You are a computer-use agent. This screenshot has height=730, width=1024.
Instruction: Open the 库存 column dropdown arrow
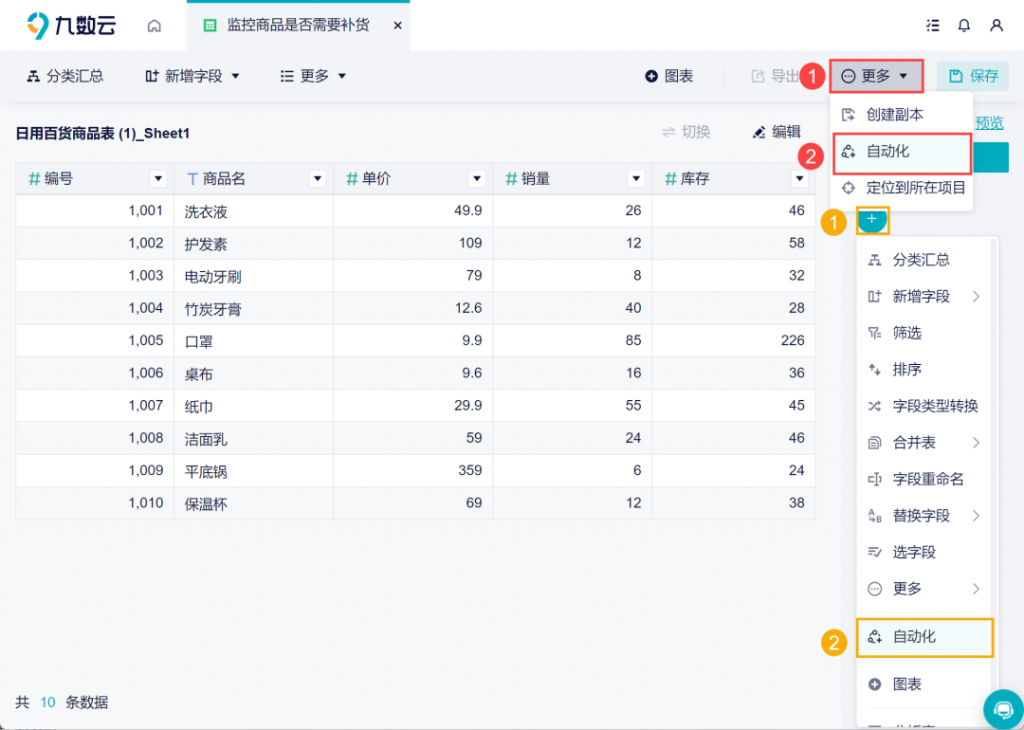click(799, 179)
